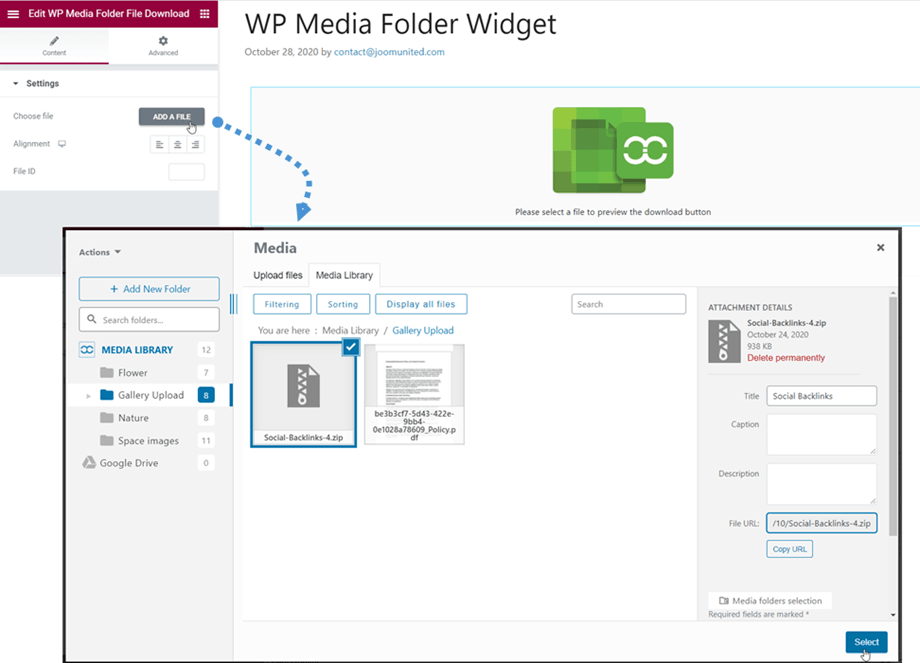
Task: Expand the Gallery Upload folder arrow
Action: coord(88,396)
